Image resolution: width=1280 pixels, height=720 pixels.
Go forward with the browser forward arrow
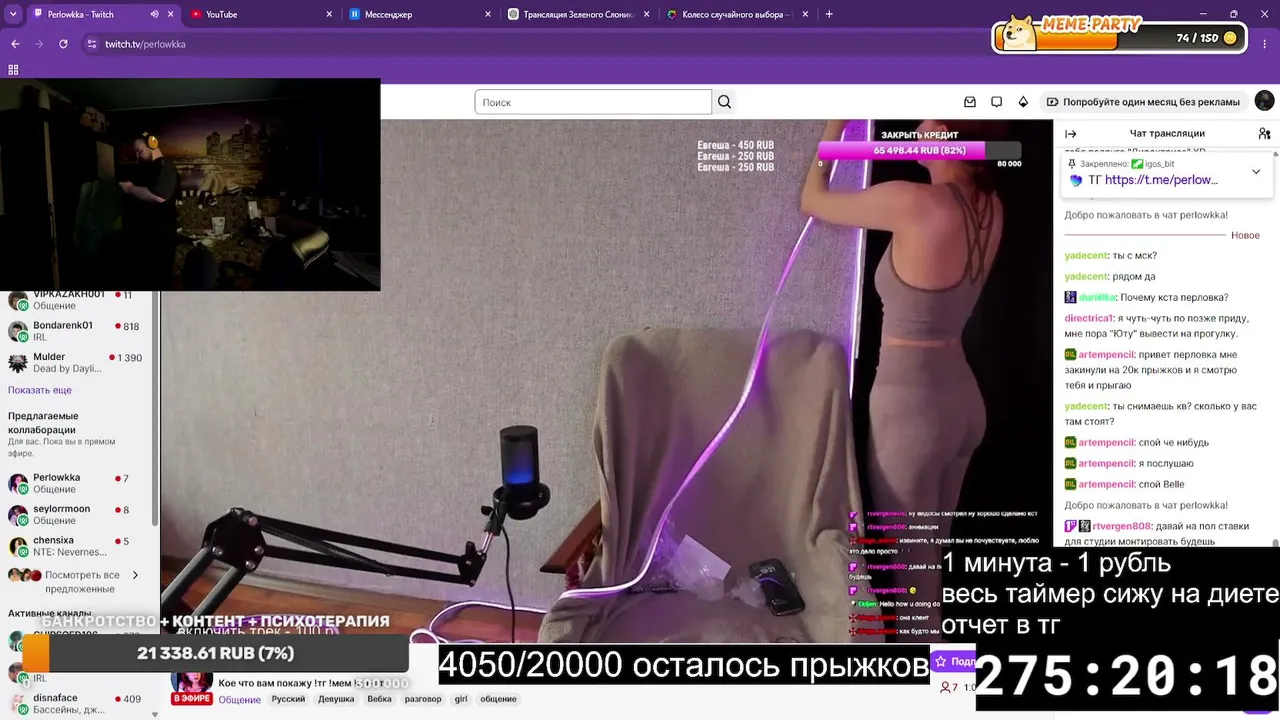(39, 44)
